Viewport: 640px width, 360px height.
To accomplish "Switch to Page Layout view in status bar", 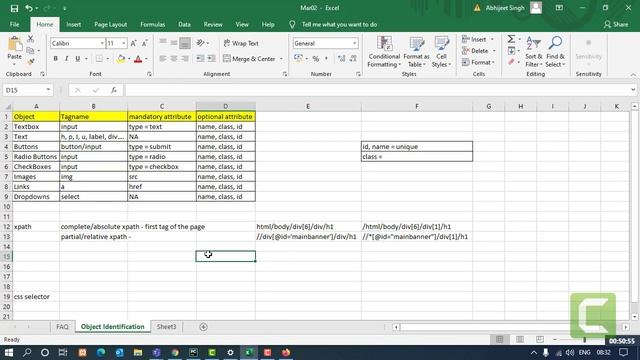I will (x=520, y=340).
